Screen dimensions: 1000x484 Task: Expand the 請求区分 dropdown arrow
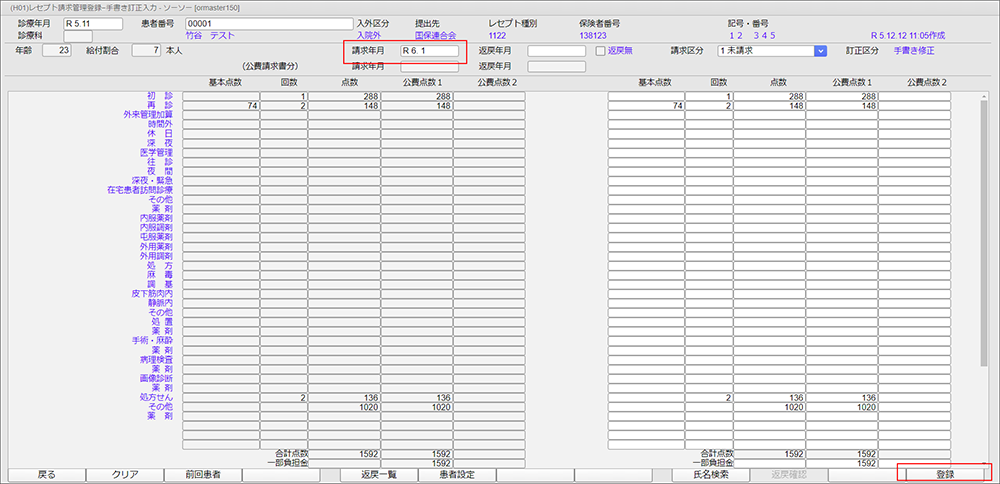[x=820, y=50]
